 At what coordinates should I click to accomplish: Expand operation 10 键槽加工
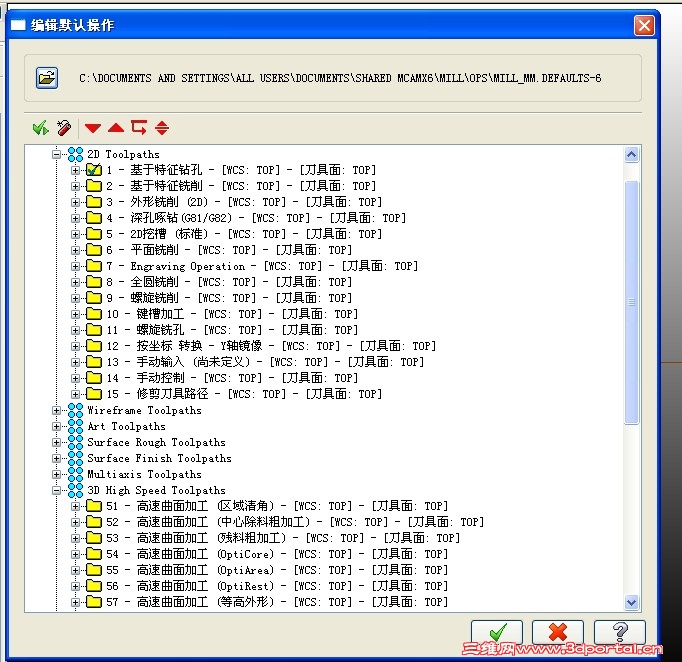(75, 314)
